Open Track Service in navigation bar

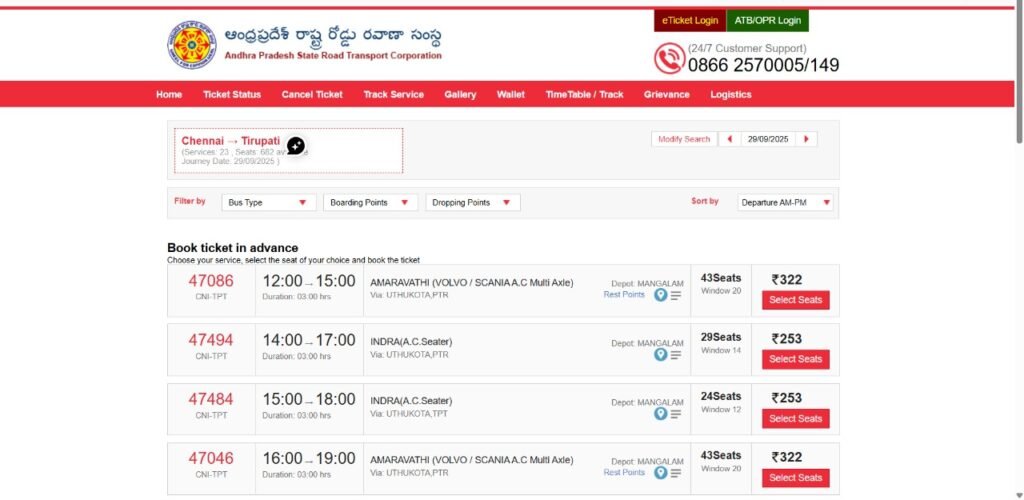(393, 94)
